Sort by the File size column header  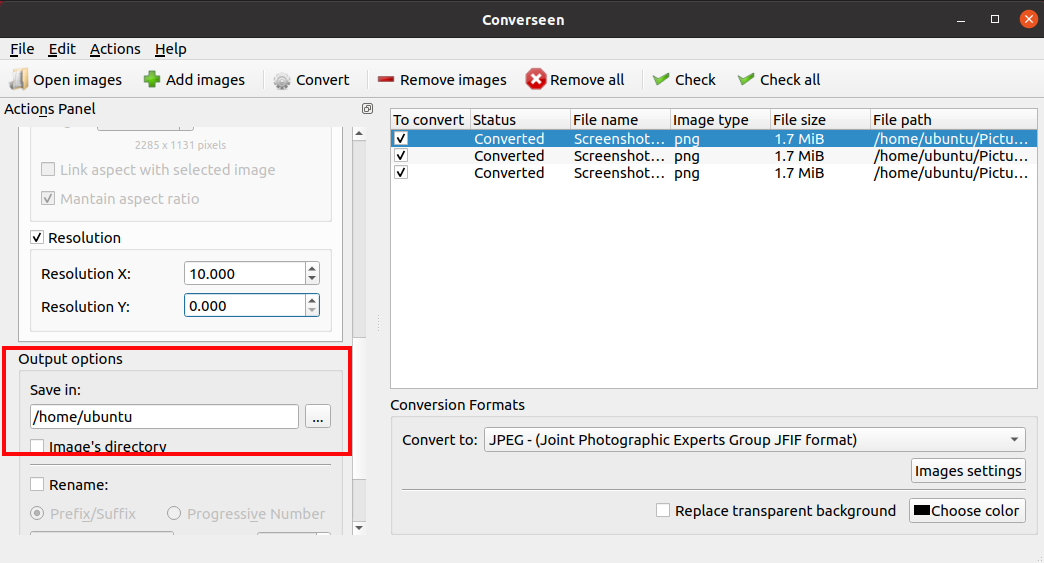[820, 120]
